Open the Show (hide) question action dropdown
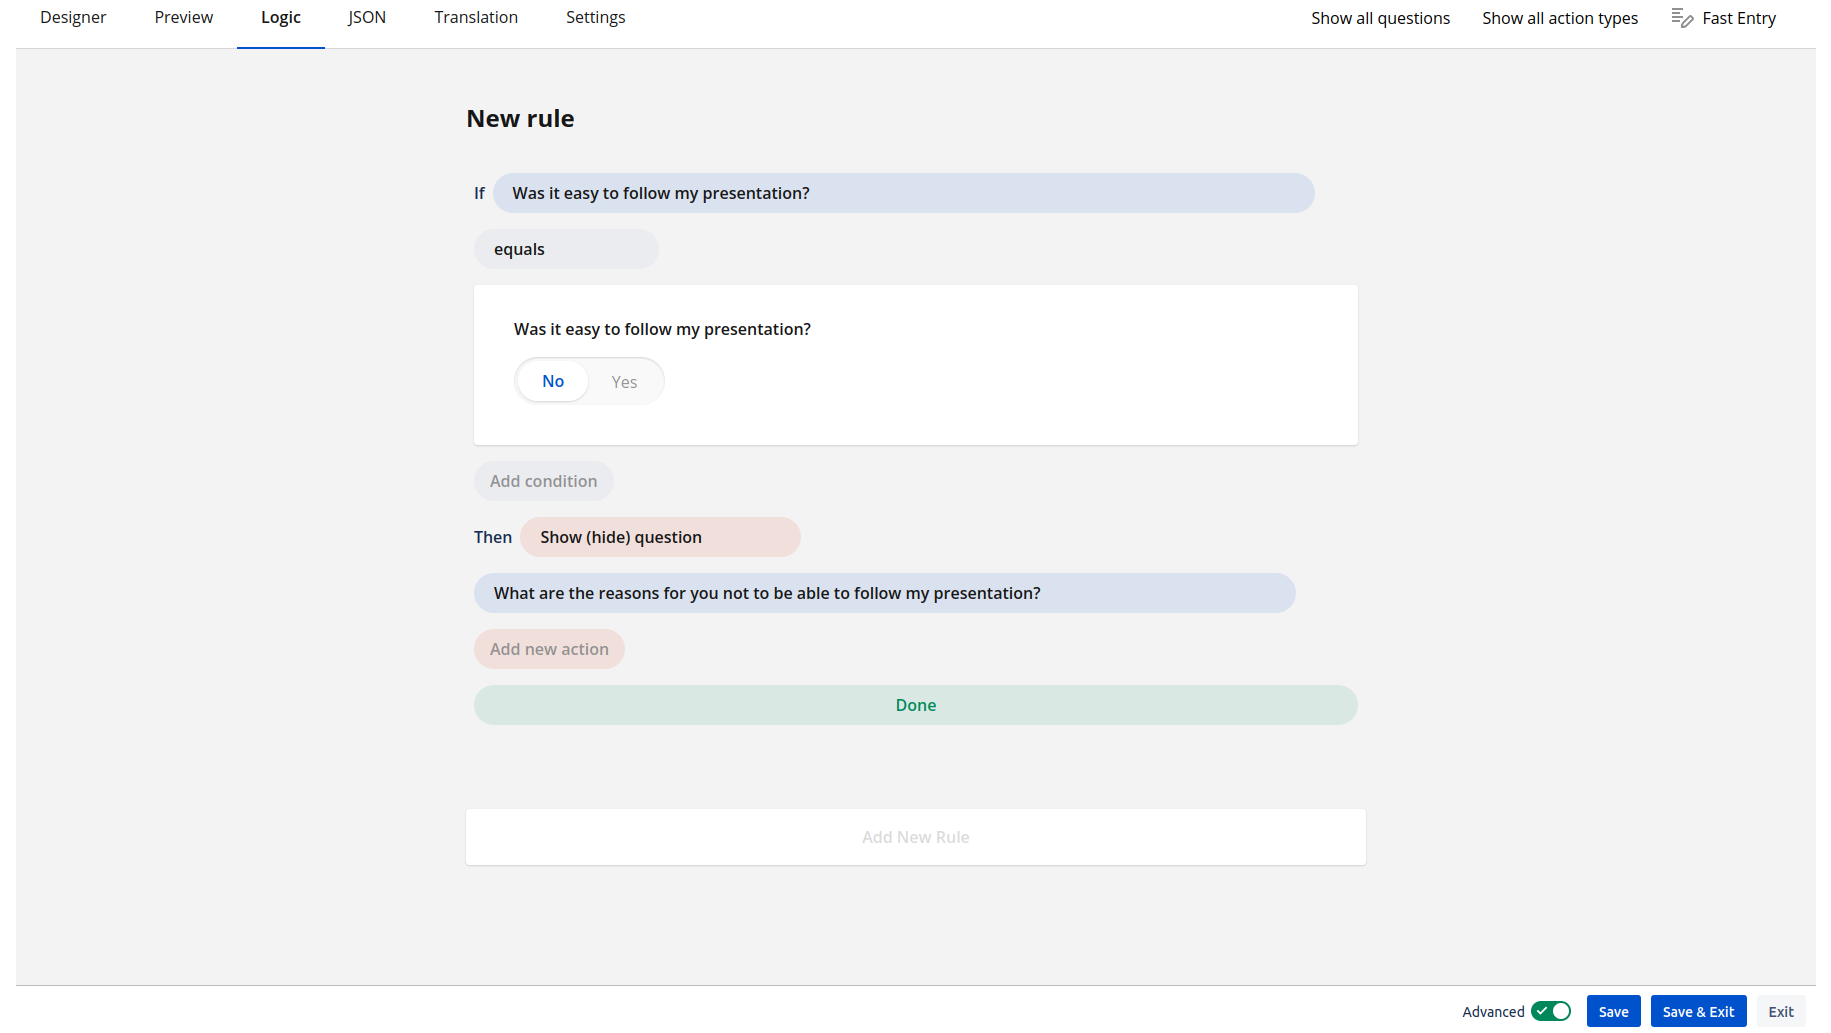1831x1033 pixels. 660,537
